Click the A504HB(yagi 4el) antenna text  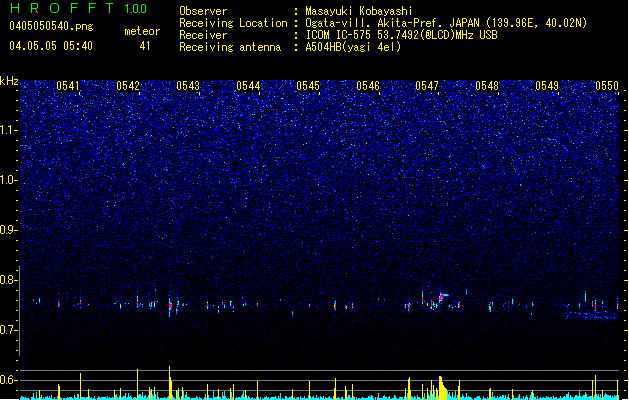pos(353,47)
